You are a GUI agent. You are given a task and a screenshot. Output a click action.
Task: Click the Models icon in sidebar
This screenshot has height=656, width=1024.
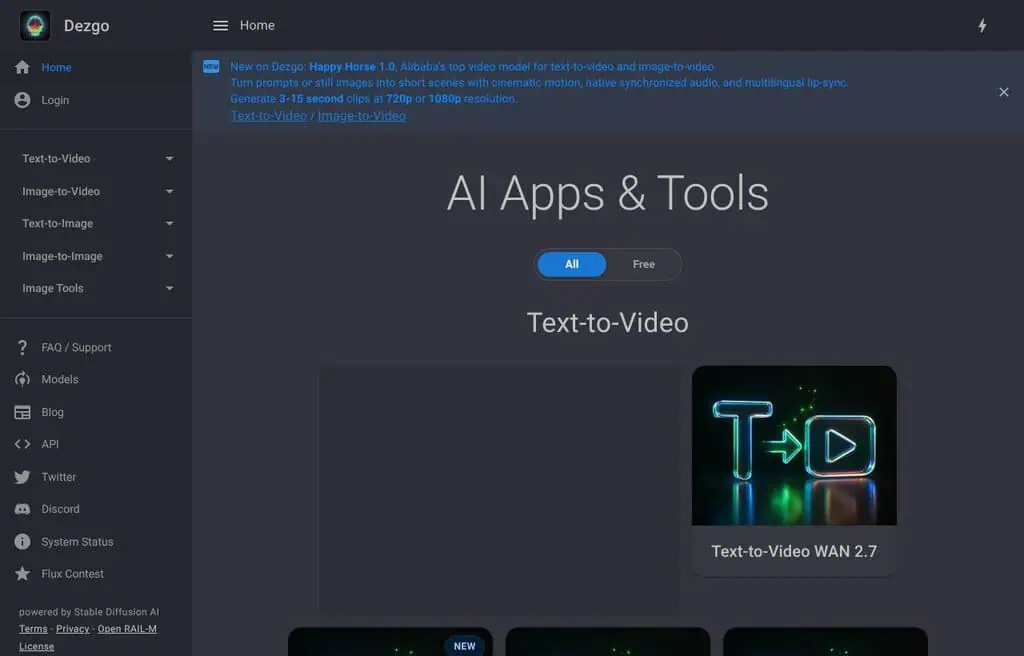tap(22, 380)
